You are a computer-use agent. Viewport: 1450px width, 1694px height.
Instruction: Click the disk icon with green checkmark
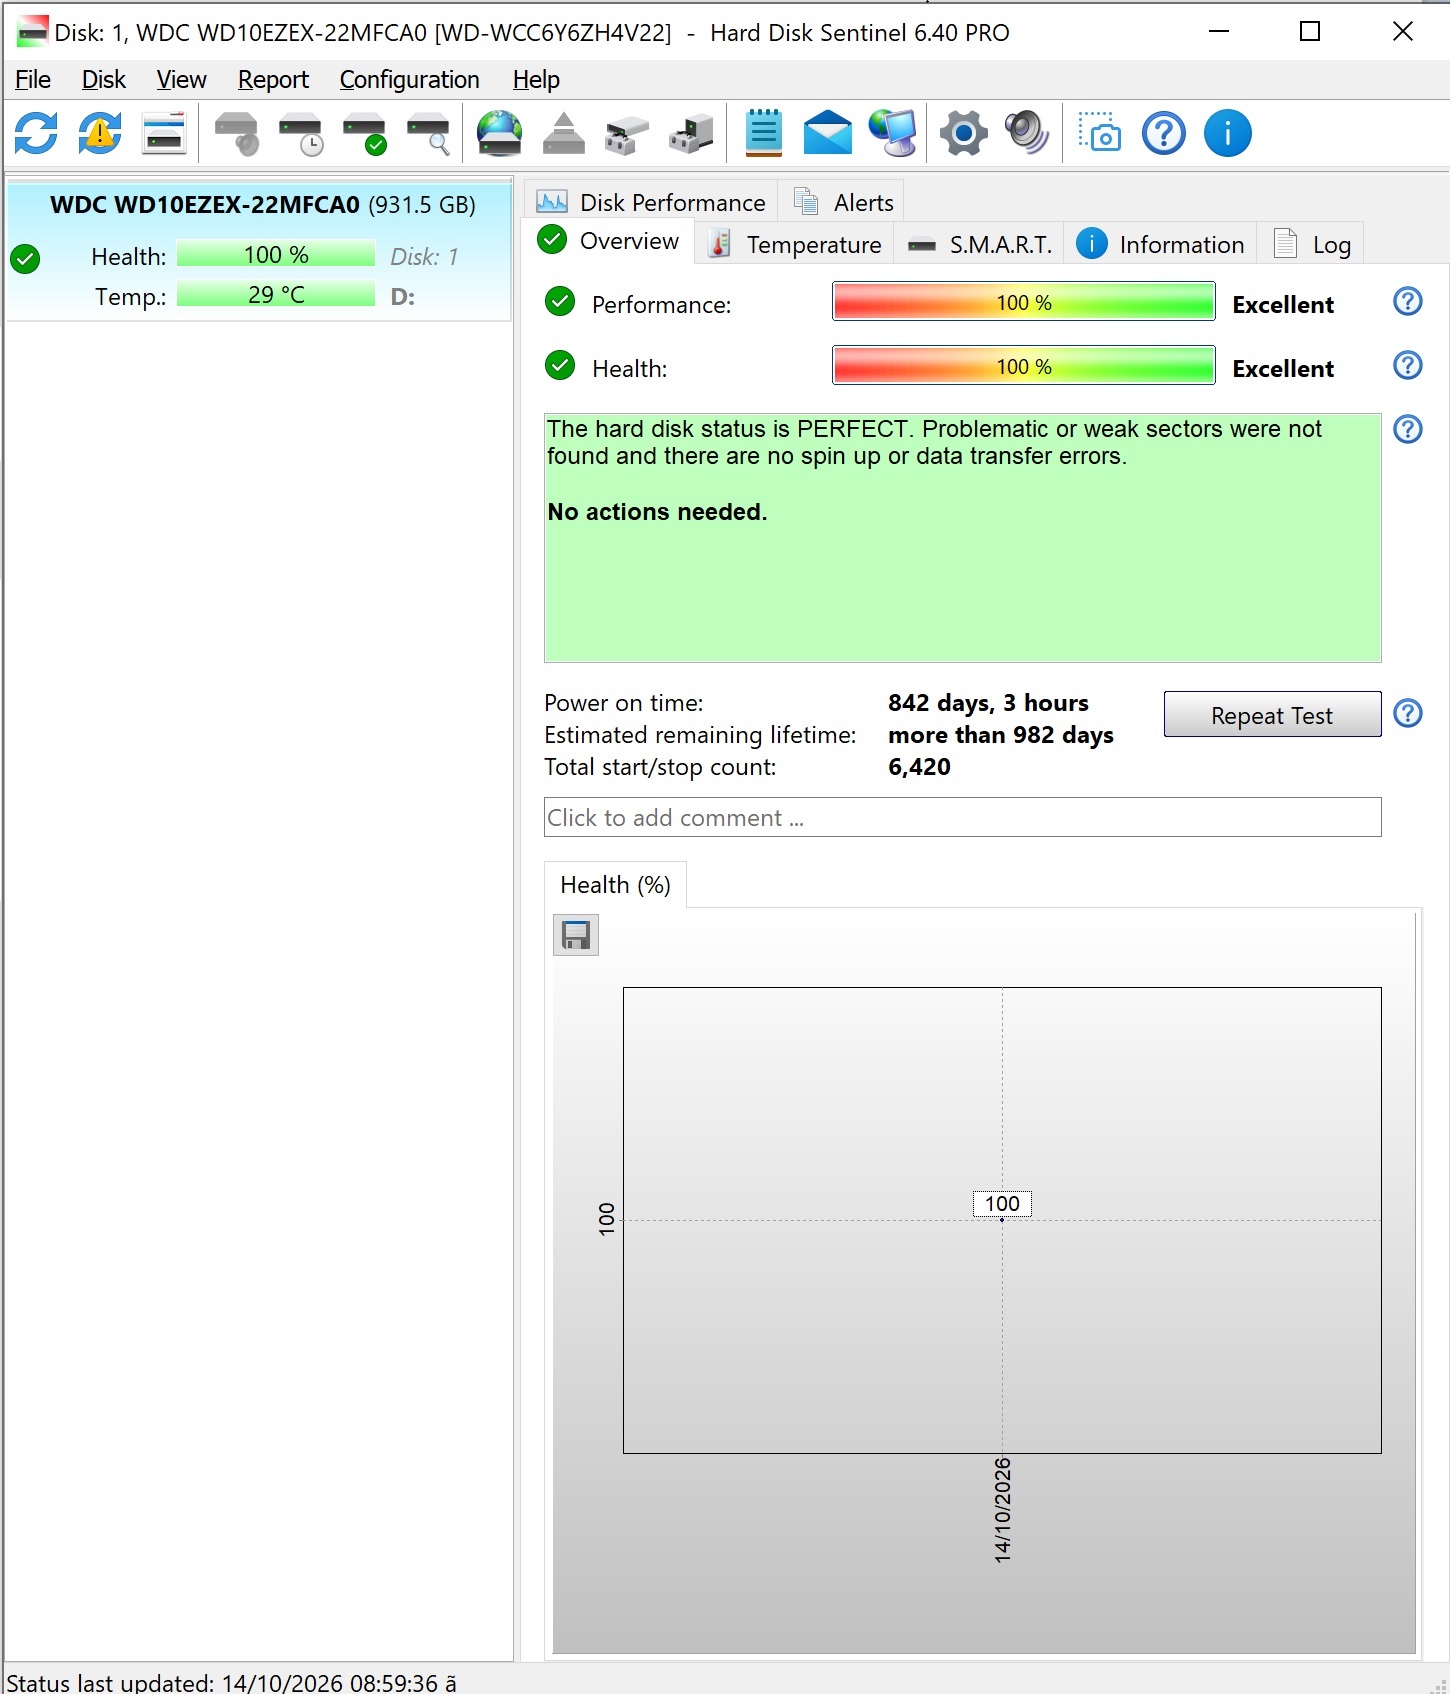(x=365, y=133)
